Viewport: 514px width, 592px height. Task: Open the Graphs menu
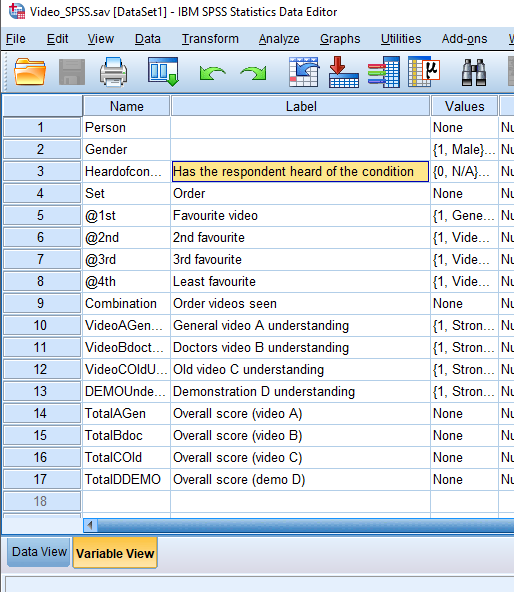pos(340,39)
